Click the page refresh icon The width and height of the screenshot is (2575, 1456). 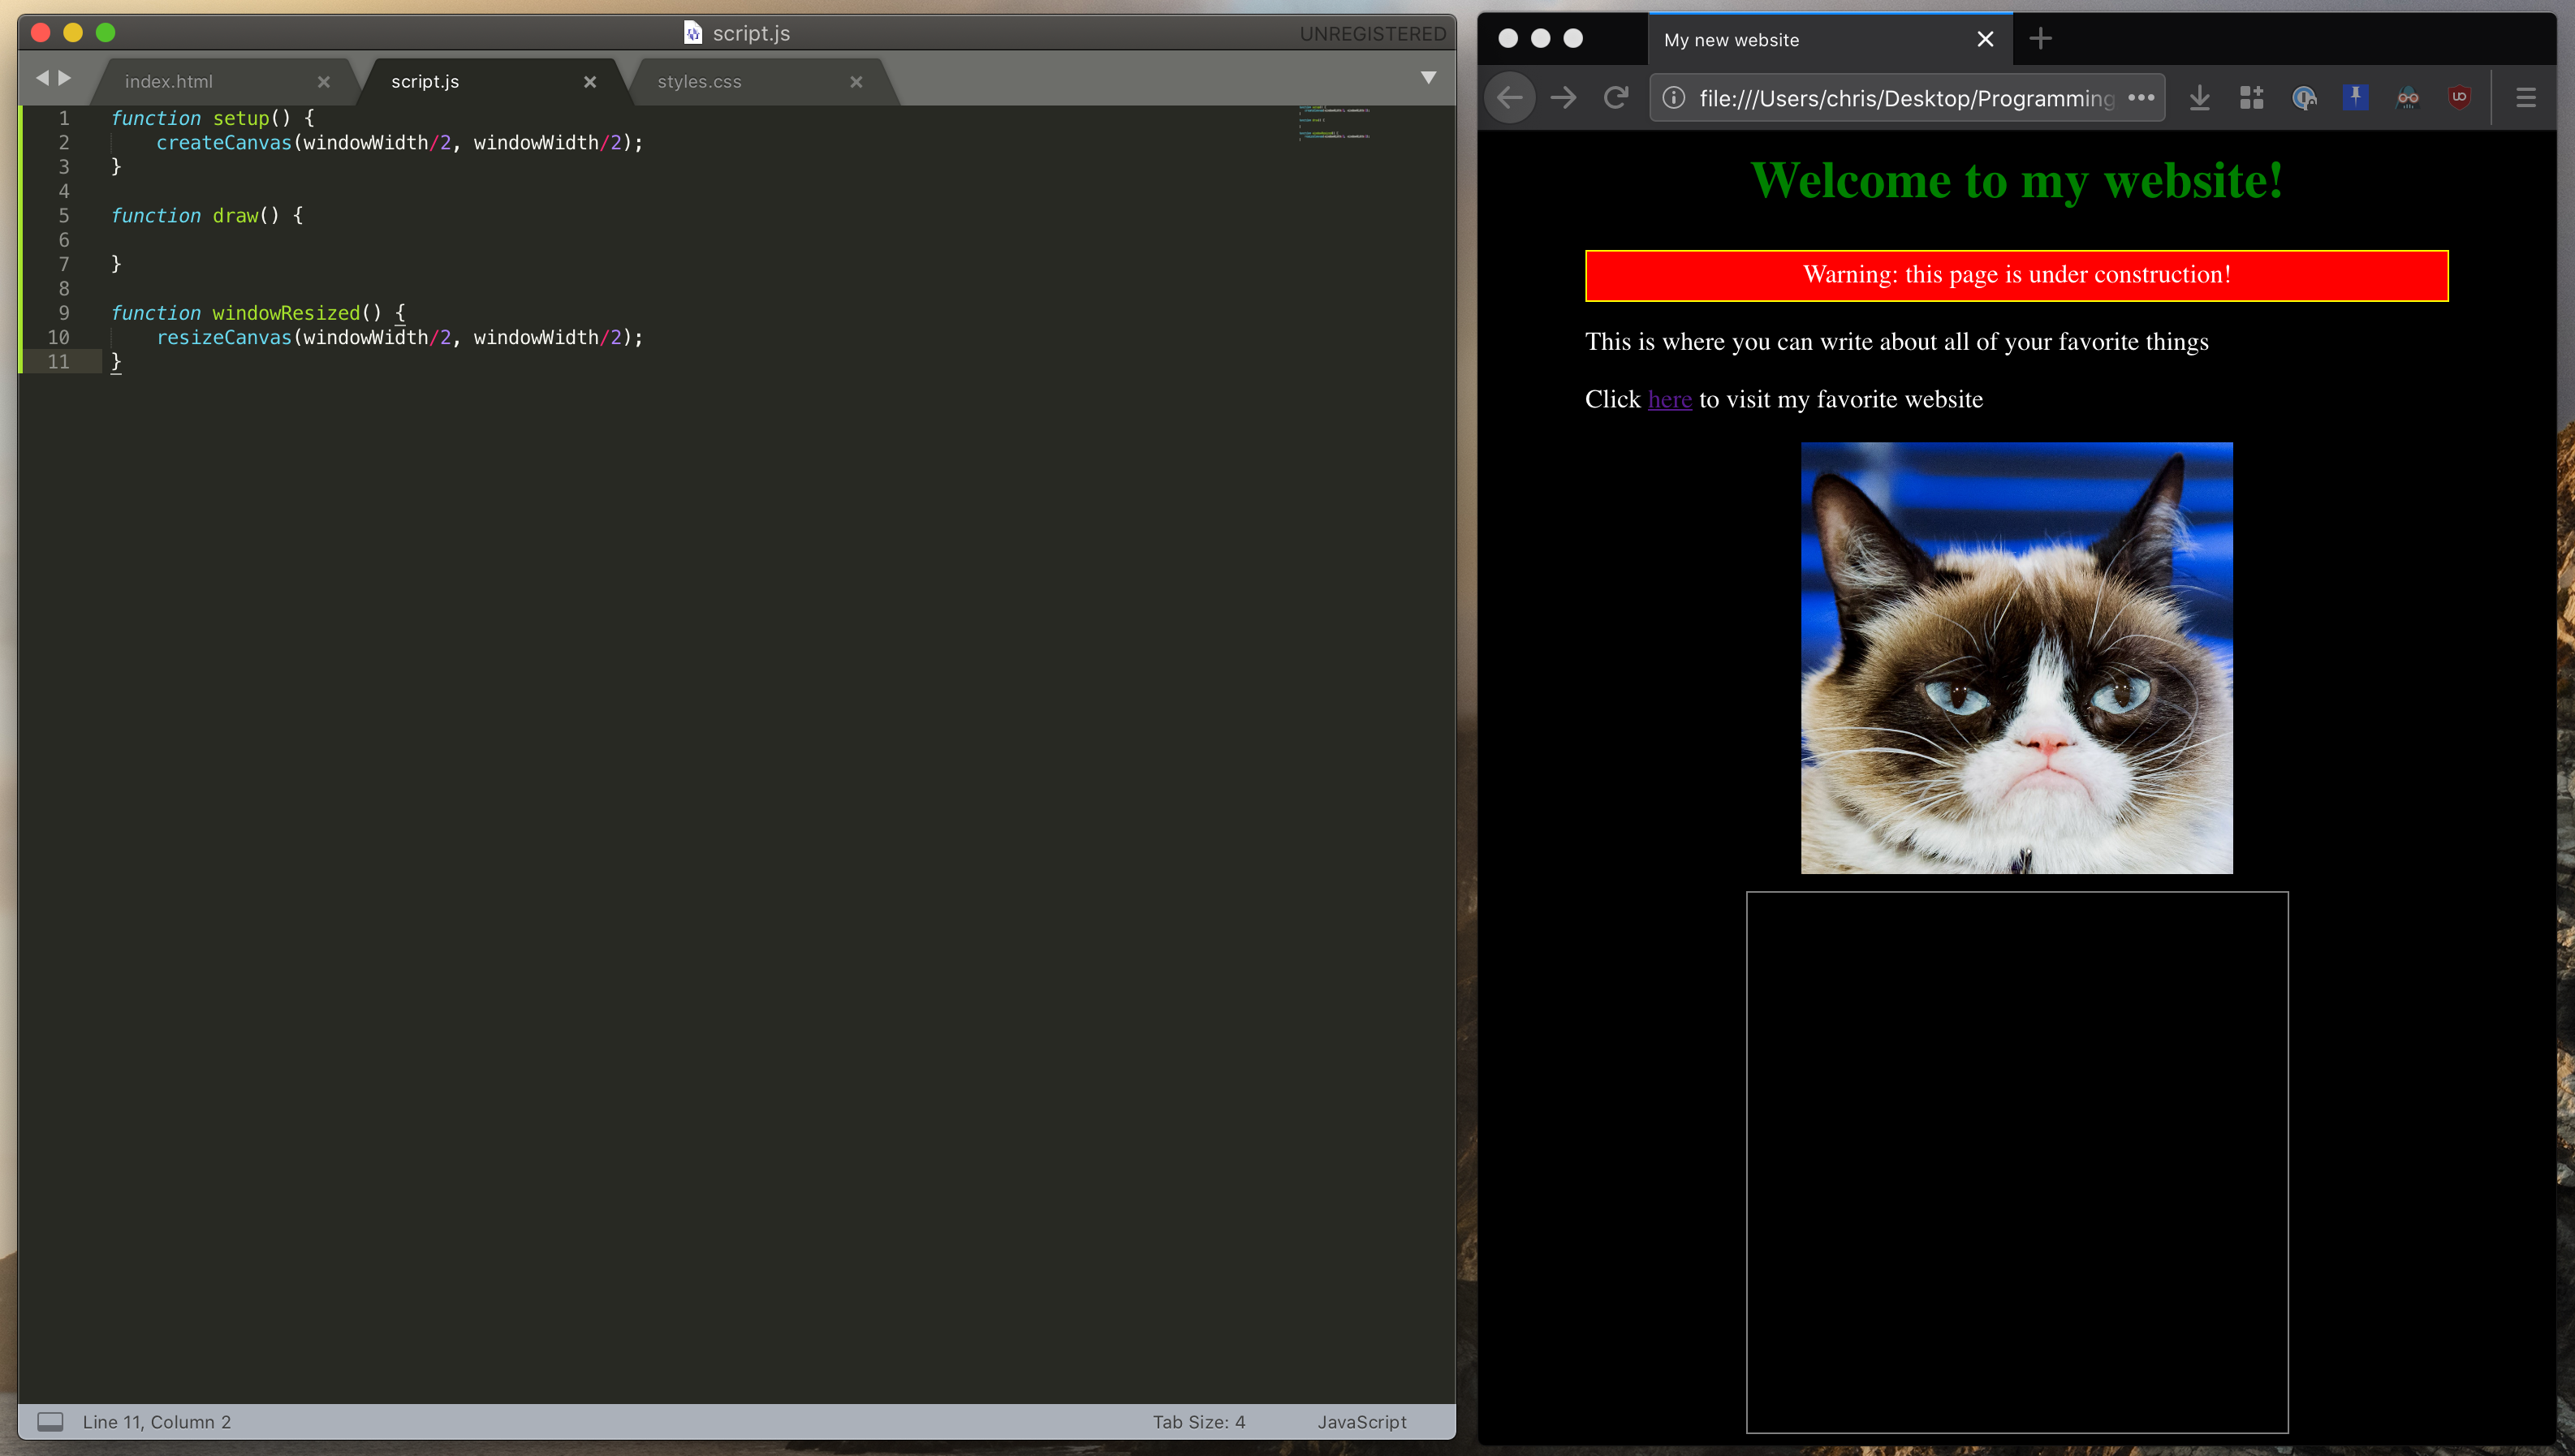(x=1615, y=97)
